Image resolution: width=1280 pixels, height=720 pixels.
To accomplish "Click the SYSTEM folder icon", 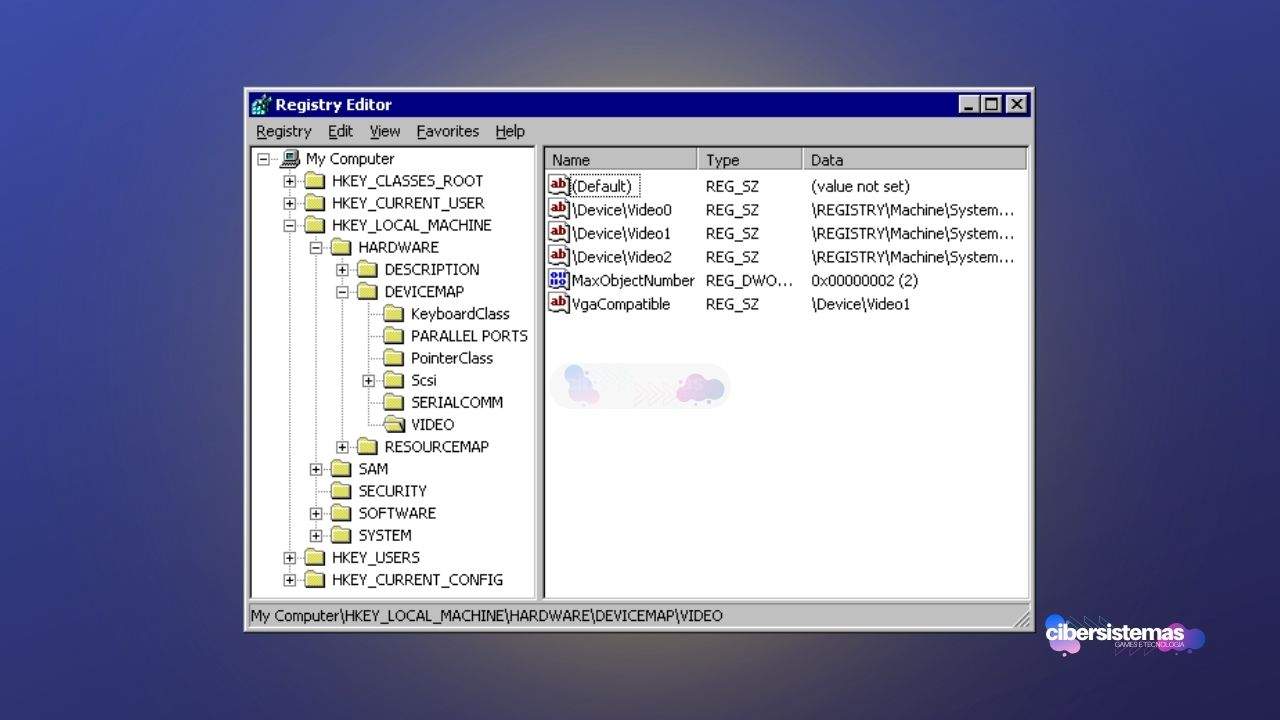I will coord(341,535).
